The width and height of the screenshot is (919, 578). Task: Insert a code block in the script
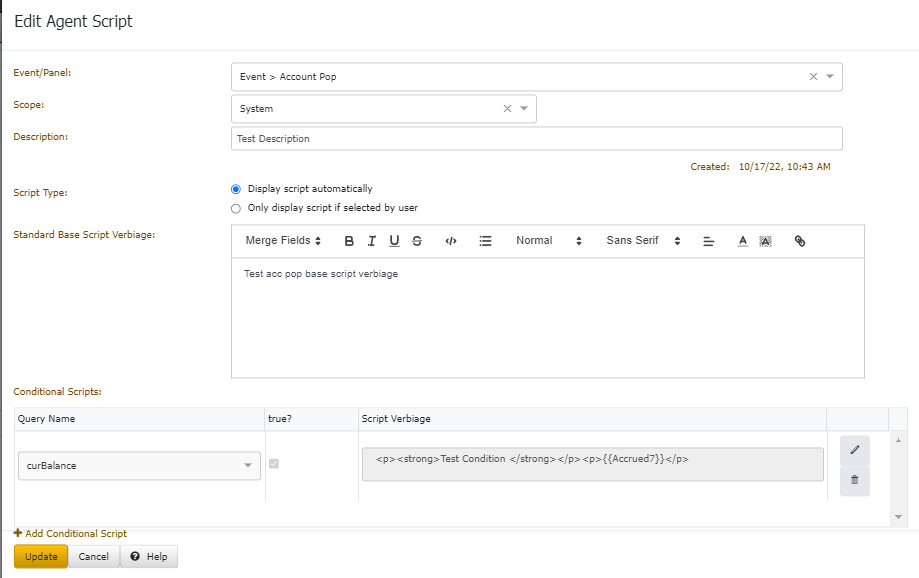tap(451, 241)
